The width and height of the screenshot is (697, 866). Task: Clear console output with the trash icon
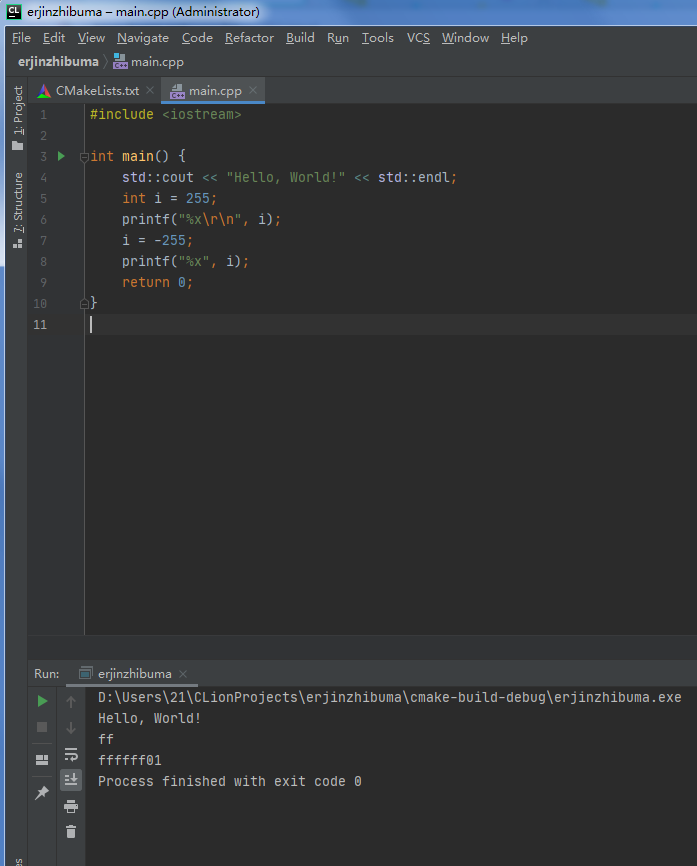(x=71, y=832)
